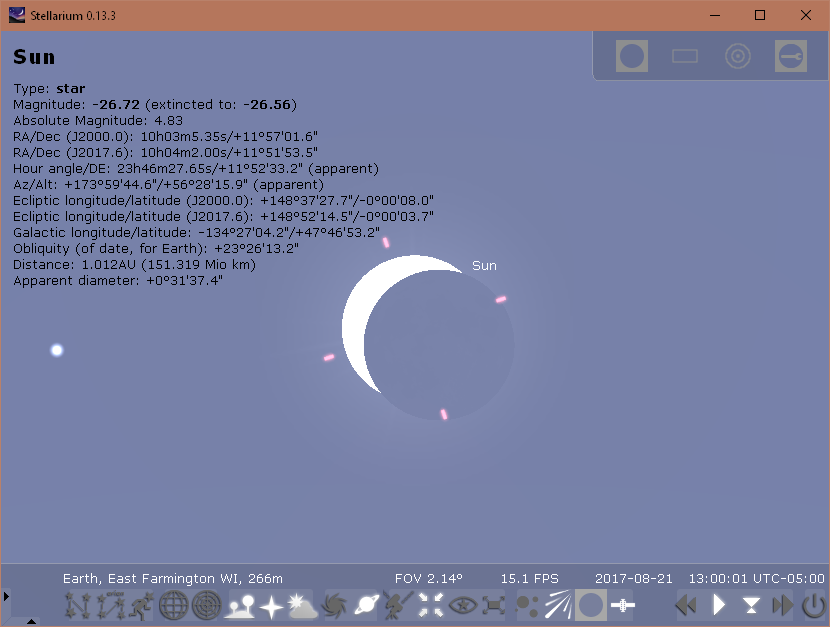Click the "RA/Dec (J2017.6)" info line
This screenshot has height=627, width=830.
coord(166,152)
